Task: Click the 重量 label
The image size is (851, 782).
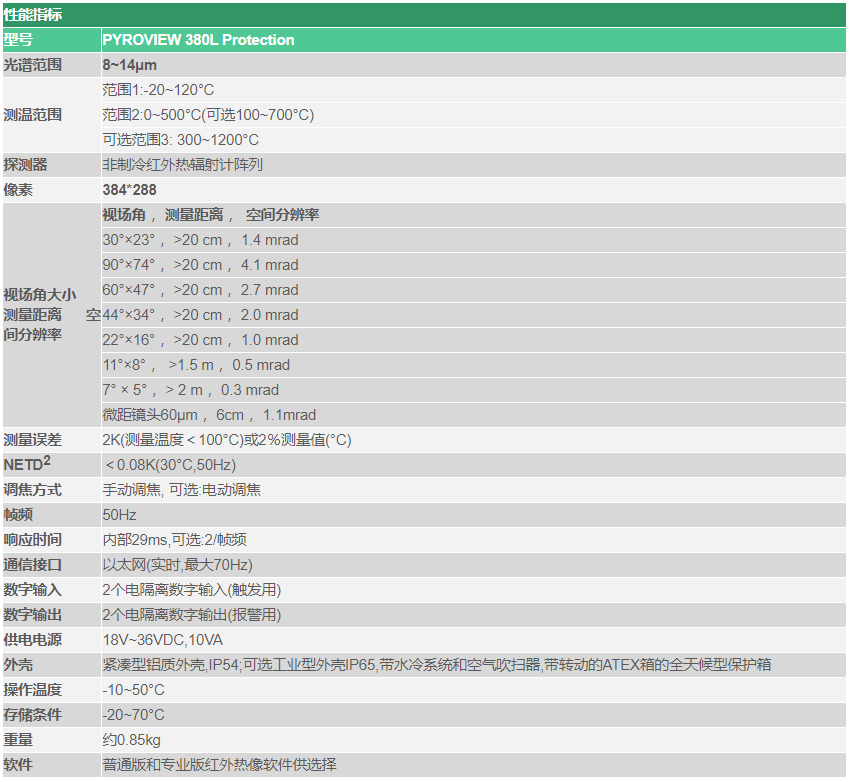Action: click(x=18, y=739)
